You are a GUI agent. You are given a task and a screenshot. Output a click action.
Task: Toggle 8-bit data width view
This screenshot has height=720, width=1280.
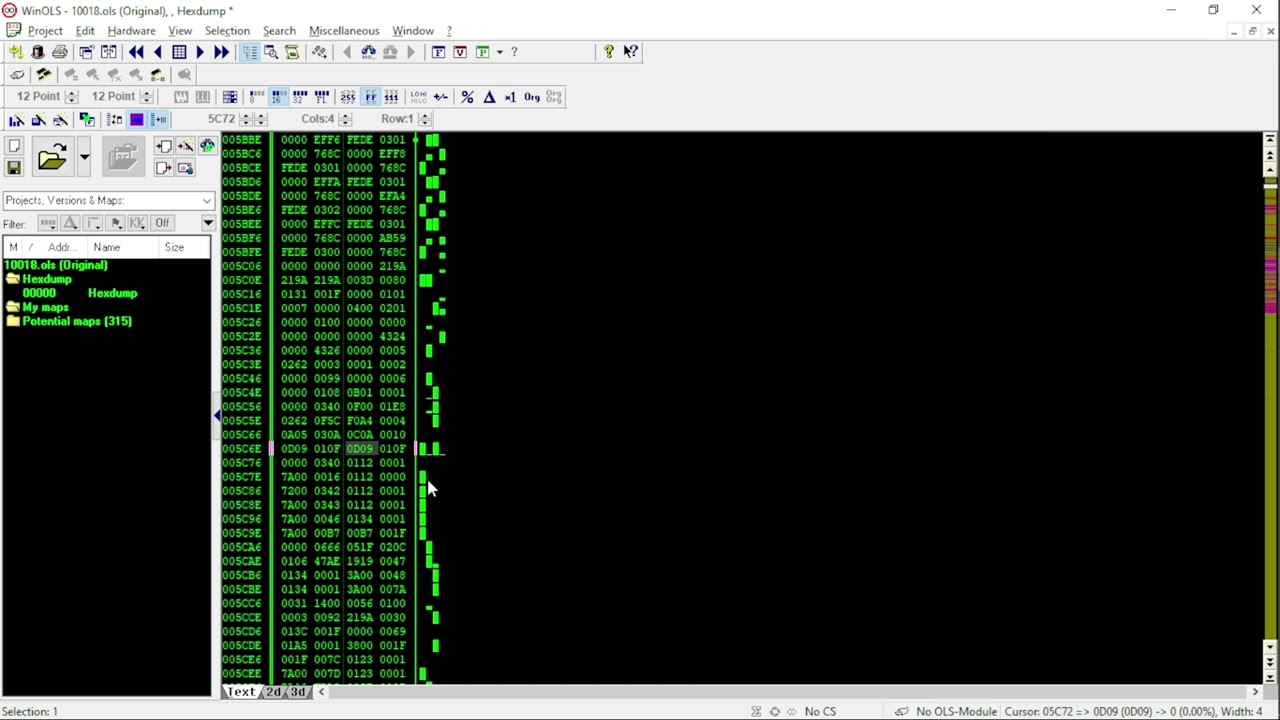pos(256,97)
